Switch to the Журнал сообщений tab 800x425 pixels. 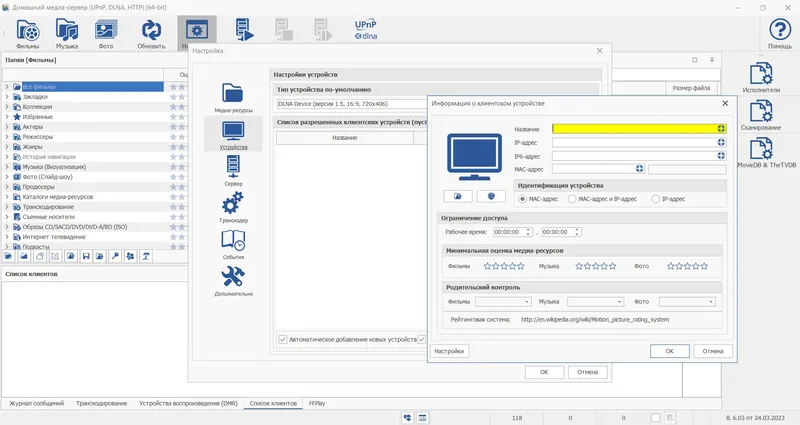pyautogui.click(x=36, y=403)
